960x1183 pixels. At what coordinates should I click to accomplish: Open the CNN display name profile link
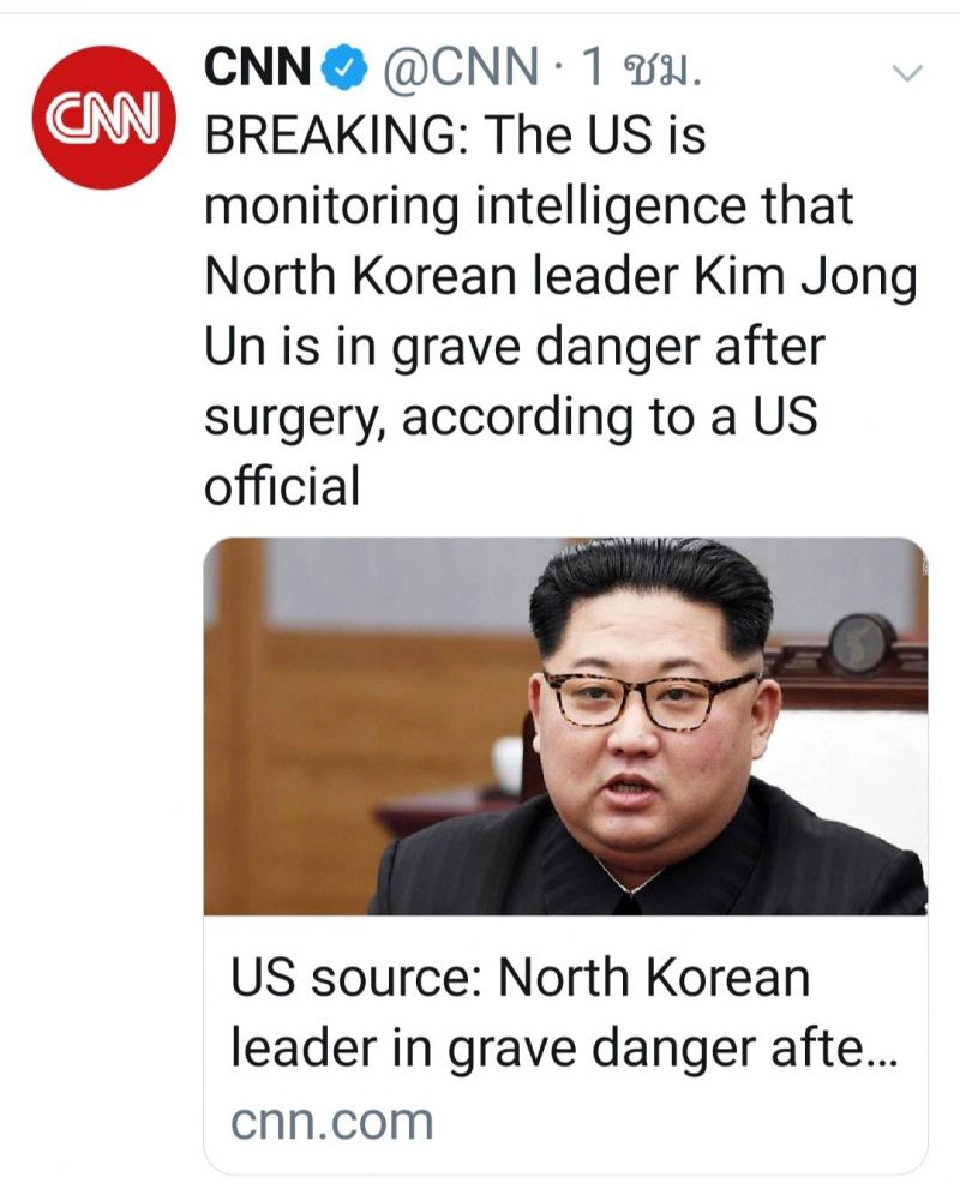pos(259,69)
